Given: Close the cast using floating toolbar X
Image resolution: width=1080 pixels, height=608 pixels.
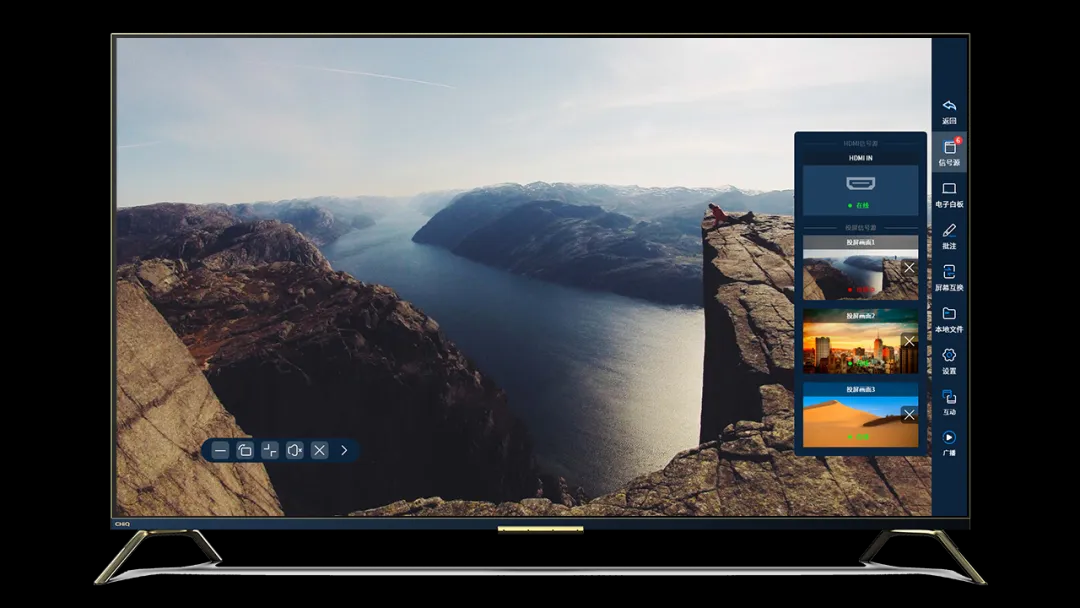Looking at the screenshot, I should click(320, 450).
